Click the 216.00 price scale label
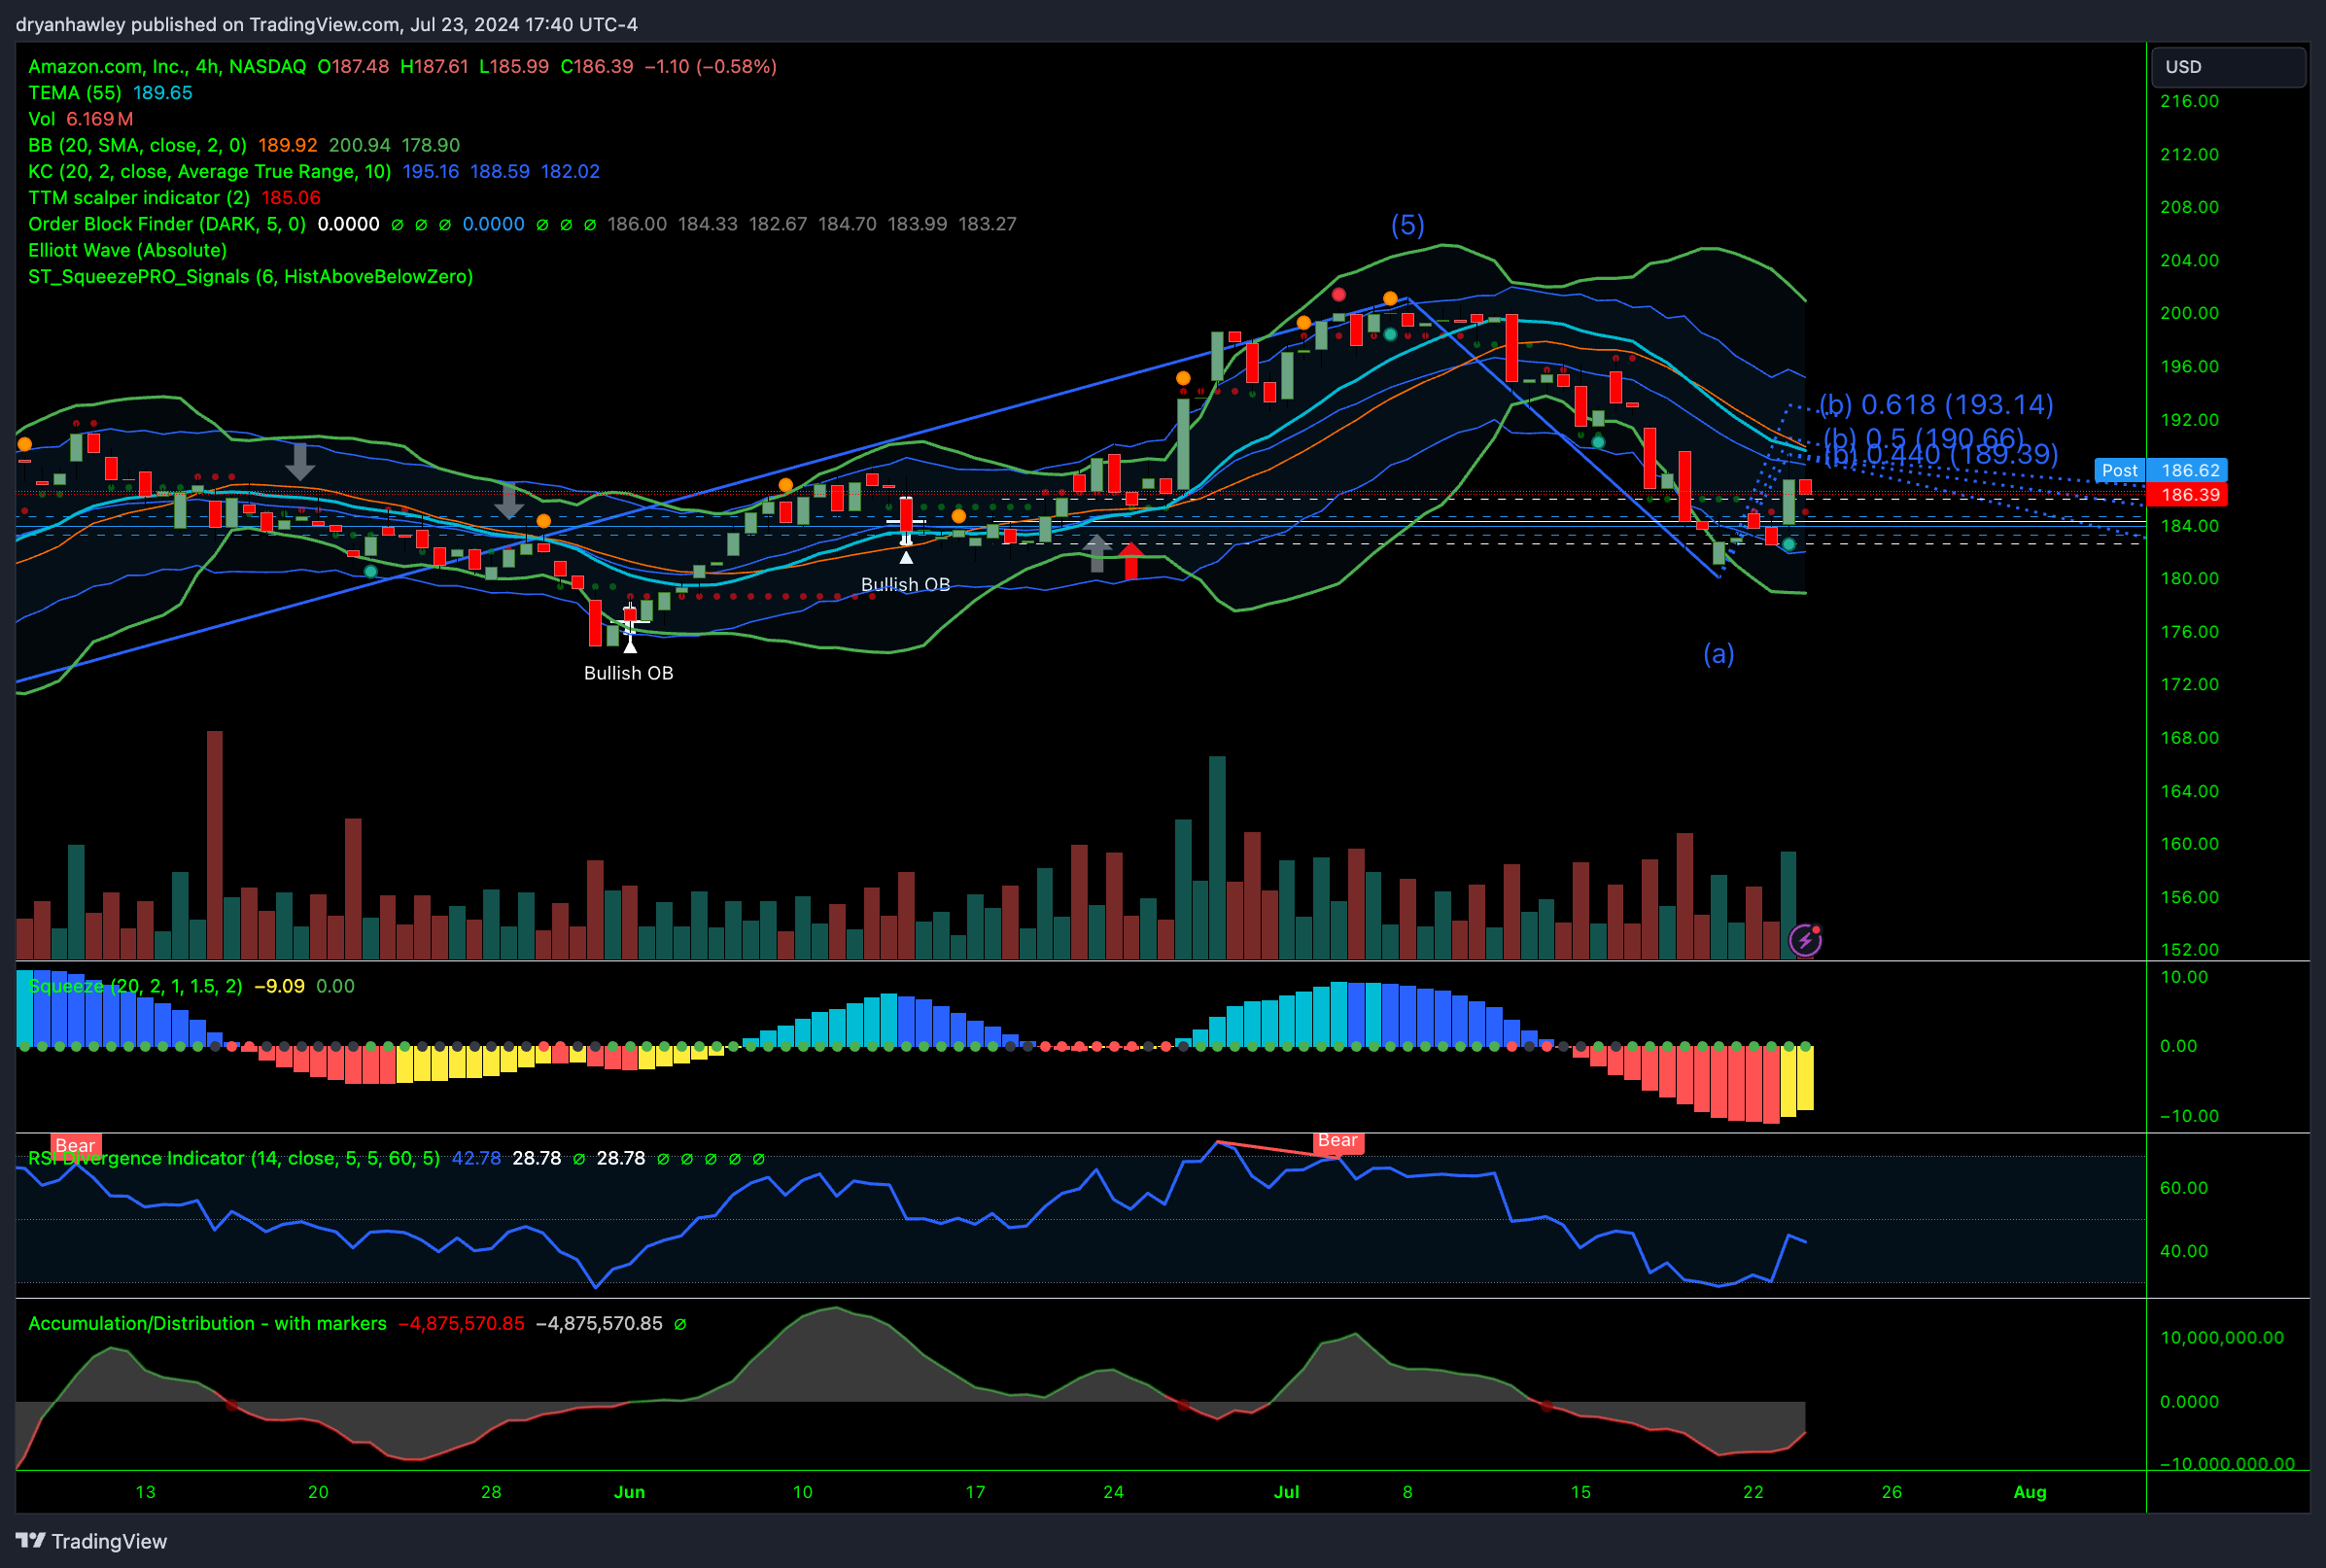 tap(2189, 101)
